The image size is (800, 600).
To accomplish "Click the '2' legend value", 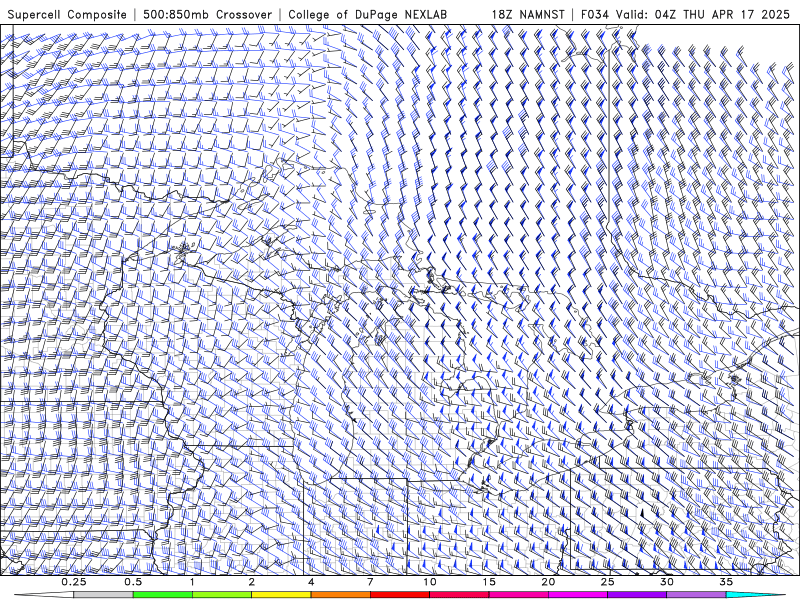I will click(x=252, y=582).
